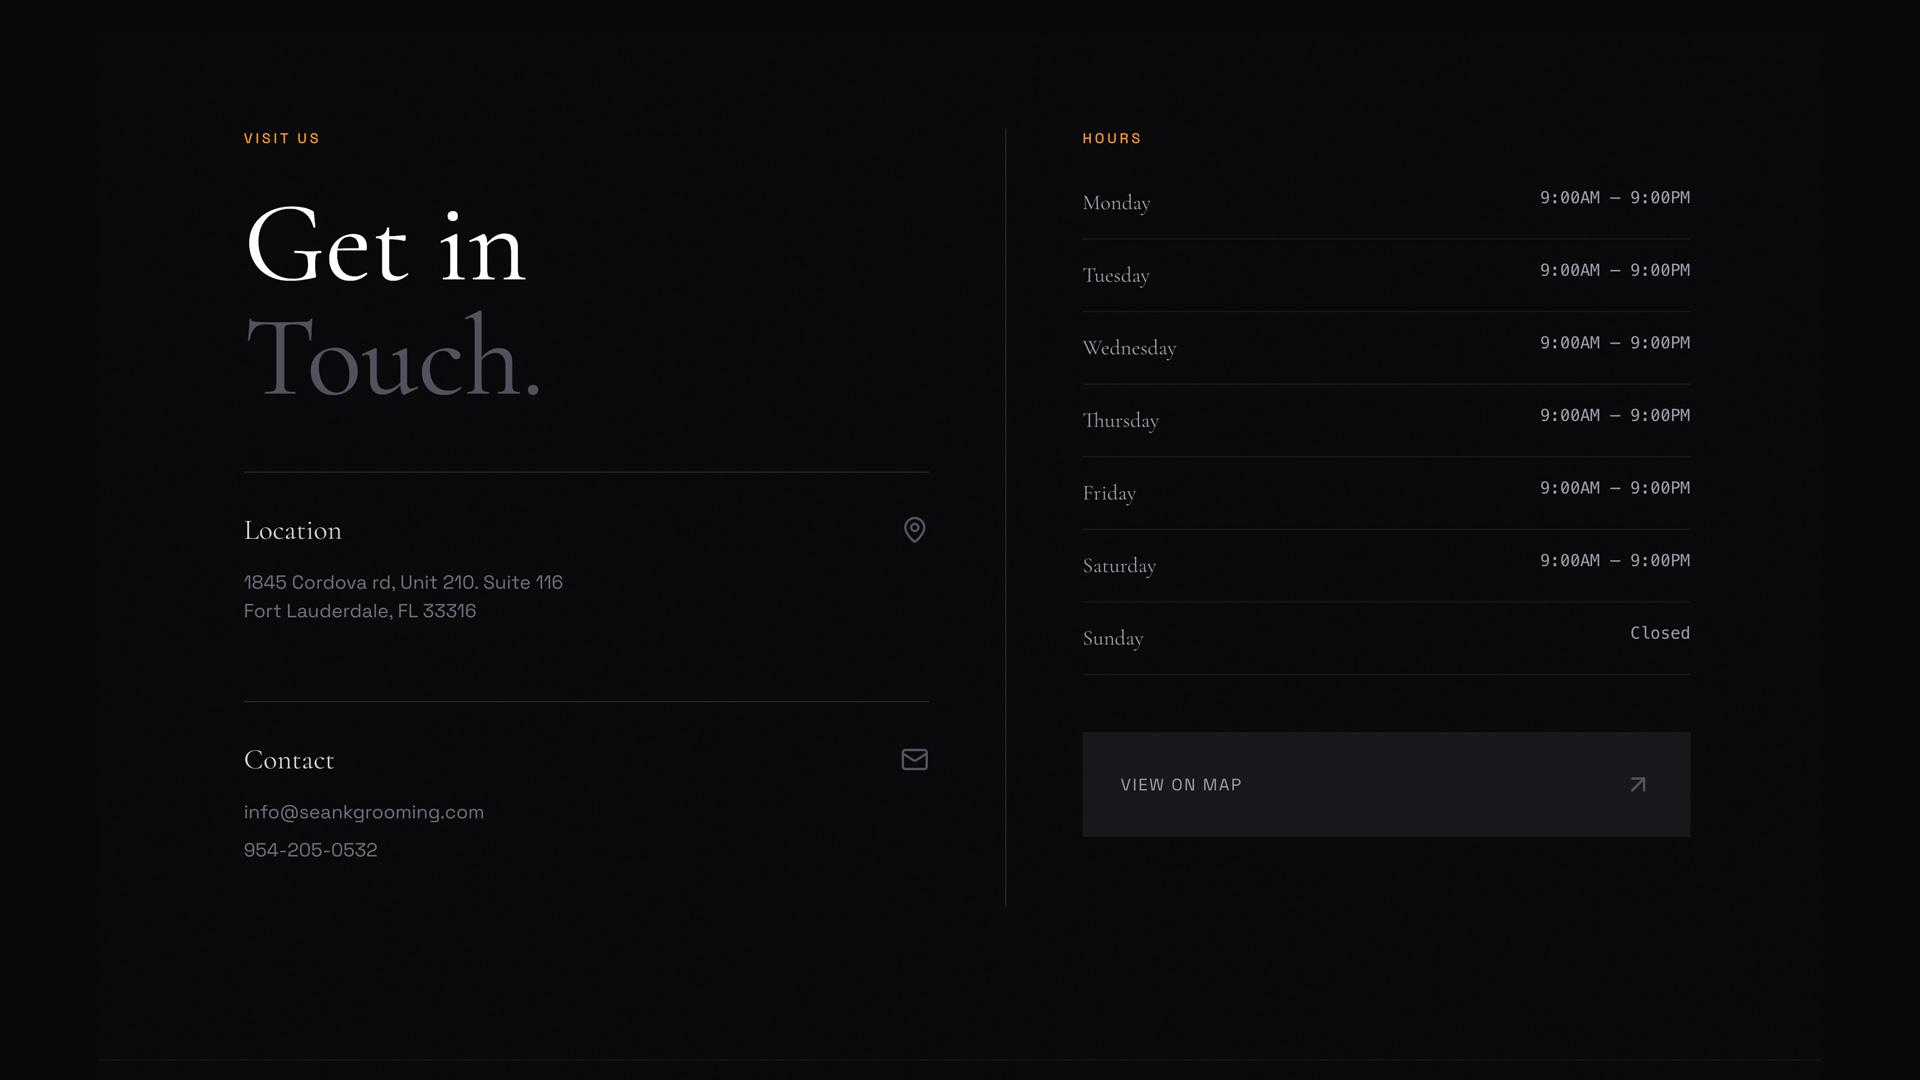Click the Contact heading
Viewport: 1920px width, 1080px height.
[x=288, y=761]
